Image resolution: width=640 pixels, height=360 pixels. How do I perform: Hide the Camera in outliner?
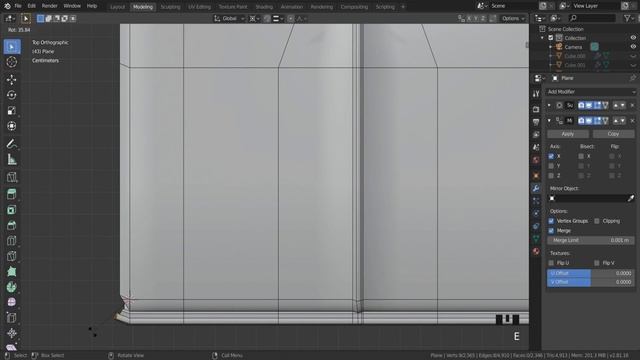pos(633,47)
